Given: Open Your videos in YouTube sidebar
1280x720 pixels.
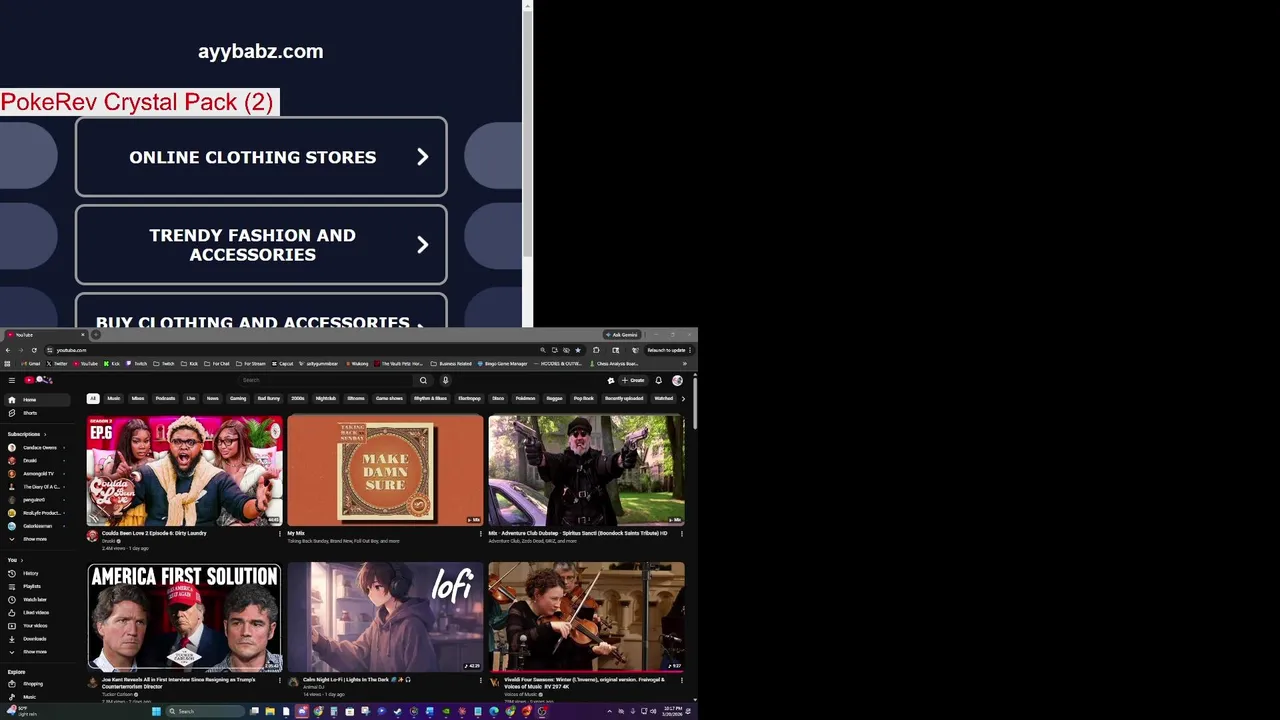Looking at the screenshot, I should (35, 625).
